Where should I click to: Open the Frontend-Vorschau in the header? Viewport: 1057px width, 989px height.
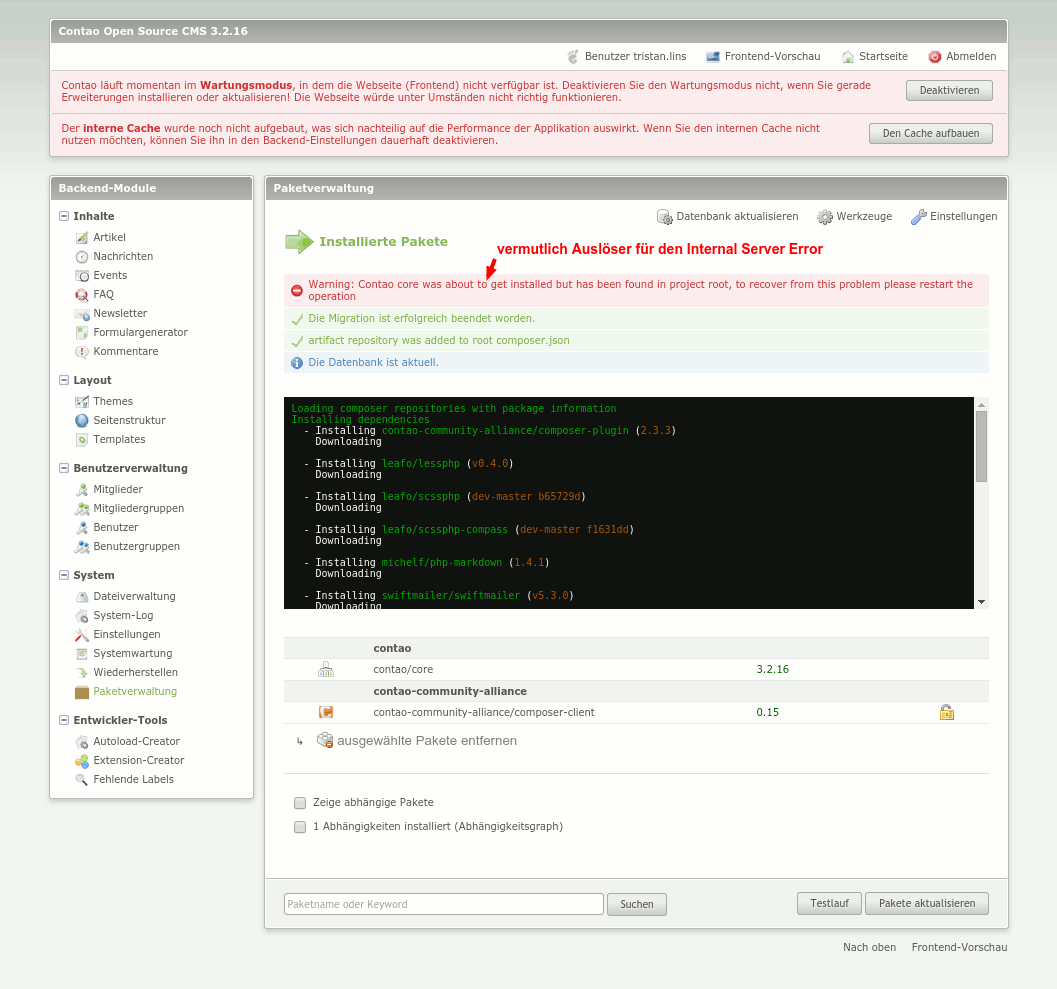coord(763,57)
